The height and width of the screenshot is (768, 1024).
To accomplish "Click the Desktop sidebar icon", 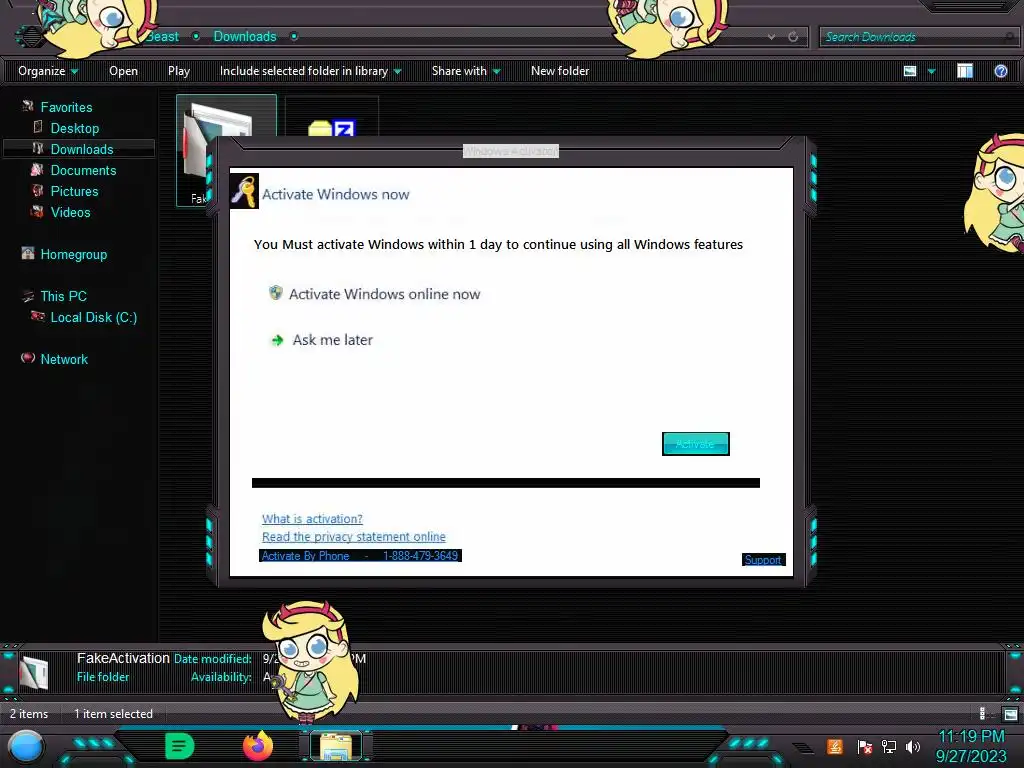I will pyautogui.click(x=38, y=127).
